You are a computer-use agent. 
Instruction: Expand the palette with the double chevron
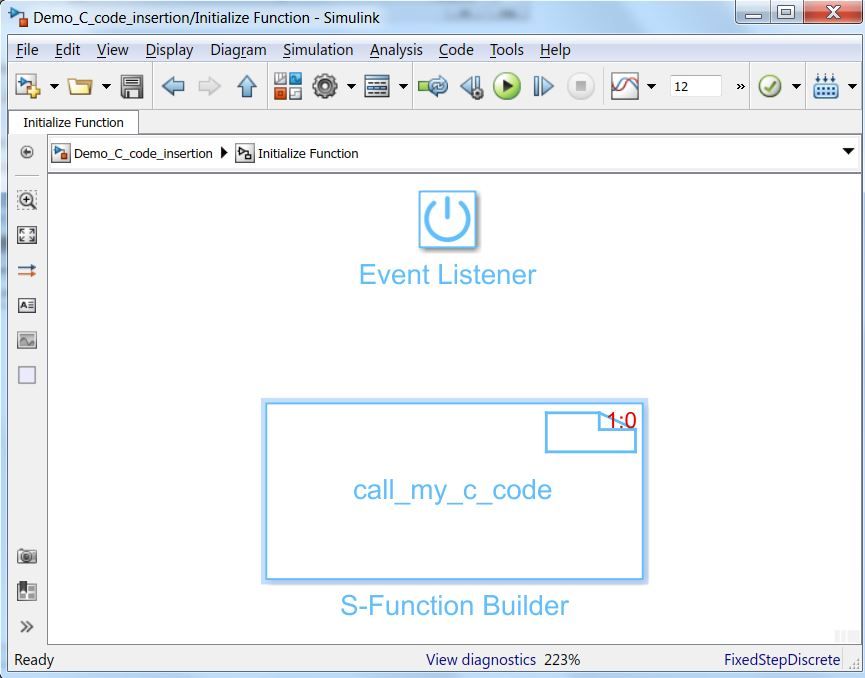[26, 626]
